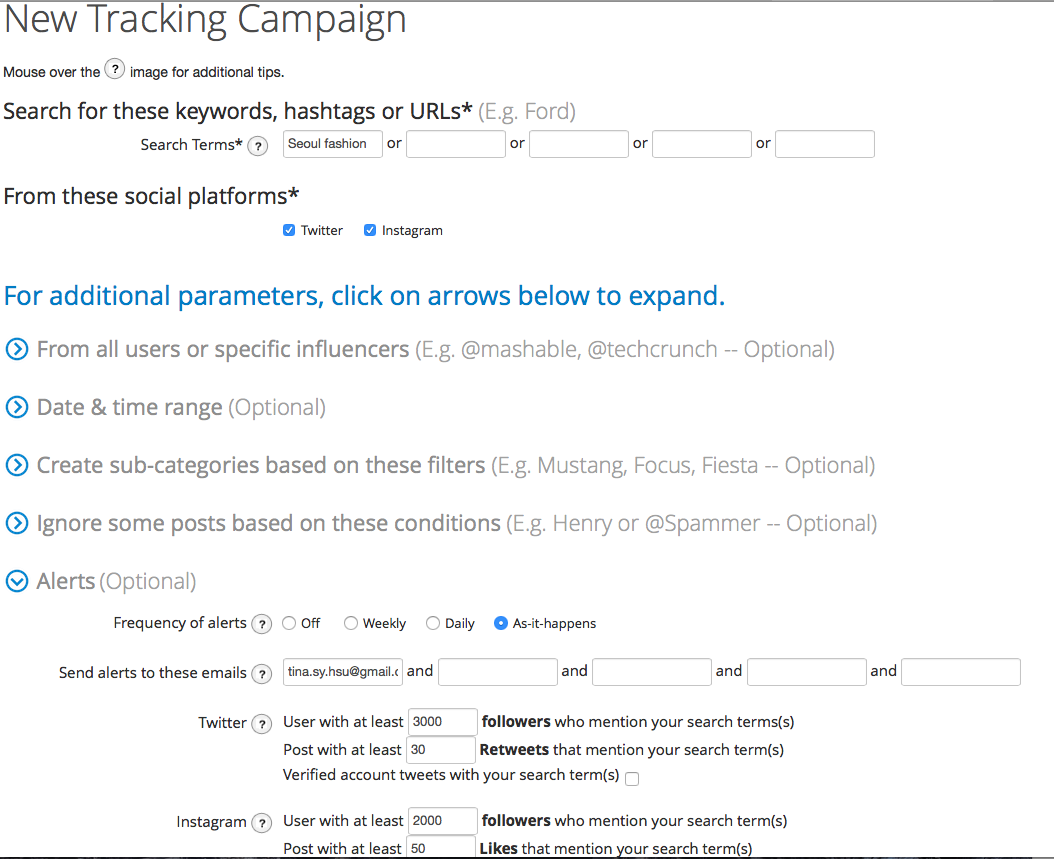Click the help icon in the mouse-over tip line
Viewport: 1054px width, 859px height.
tap(115, 69)
